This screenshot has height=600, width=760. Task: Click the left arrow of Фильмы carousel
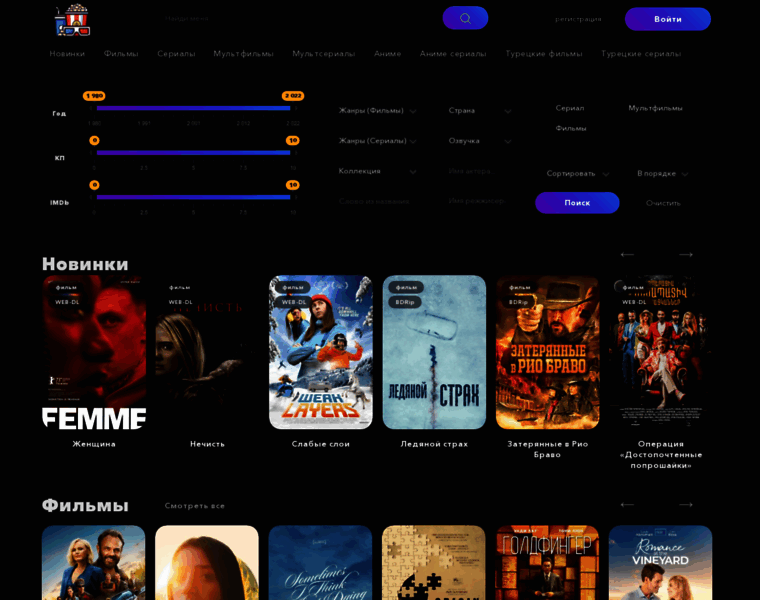tap(627, 505)
